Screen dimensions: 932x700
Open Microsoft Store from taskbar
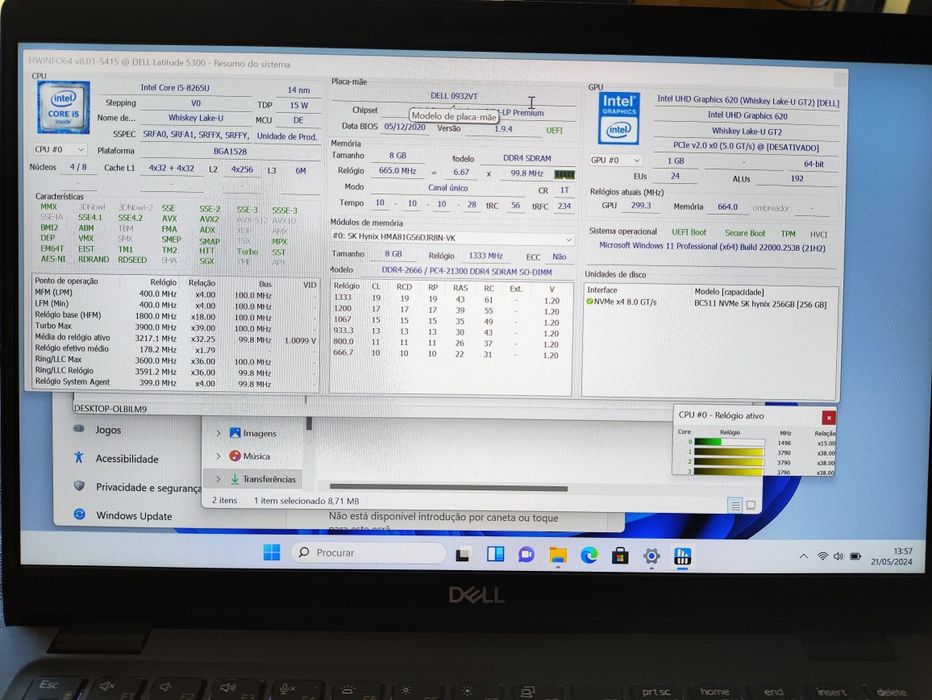[x=620, y=556]
